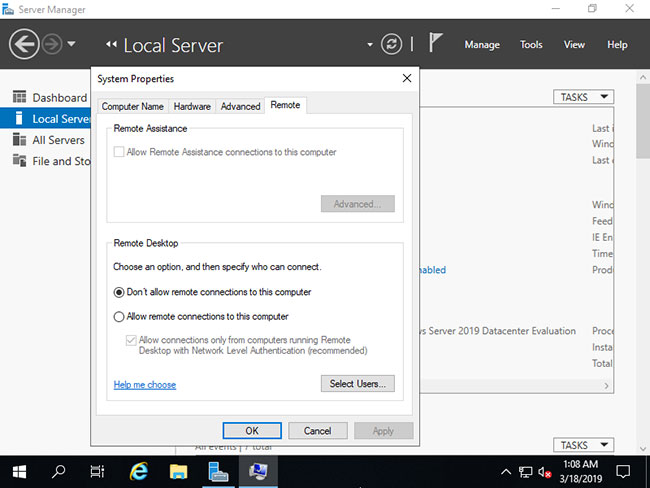This screenshot has height=488, width=650.
Task: Open the View menu
Action: point(574,45)
